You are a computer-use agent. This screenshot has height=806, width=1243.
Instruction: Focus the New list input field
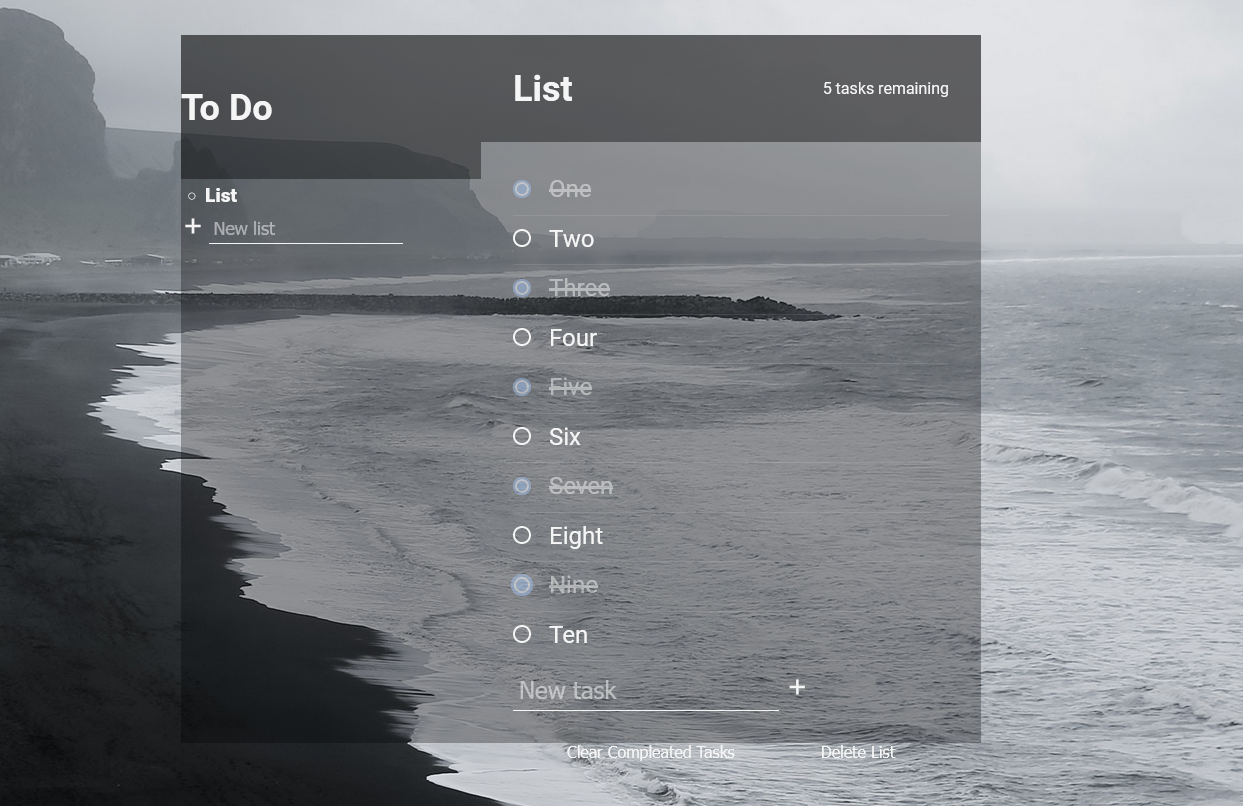[x=306, y=229]
